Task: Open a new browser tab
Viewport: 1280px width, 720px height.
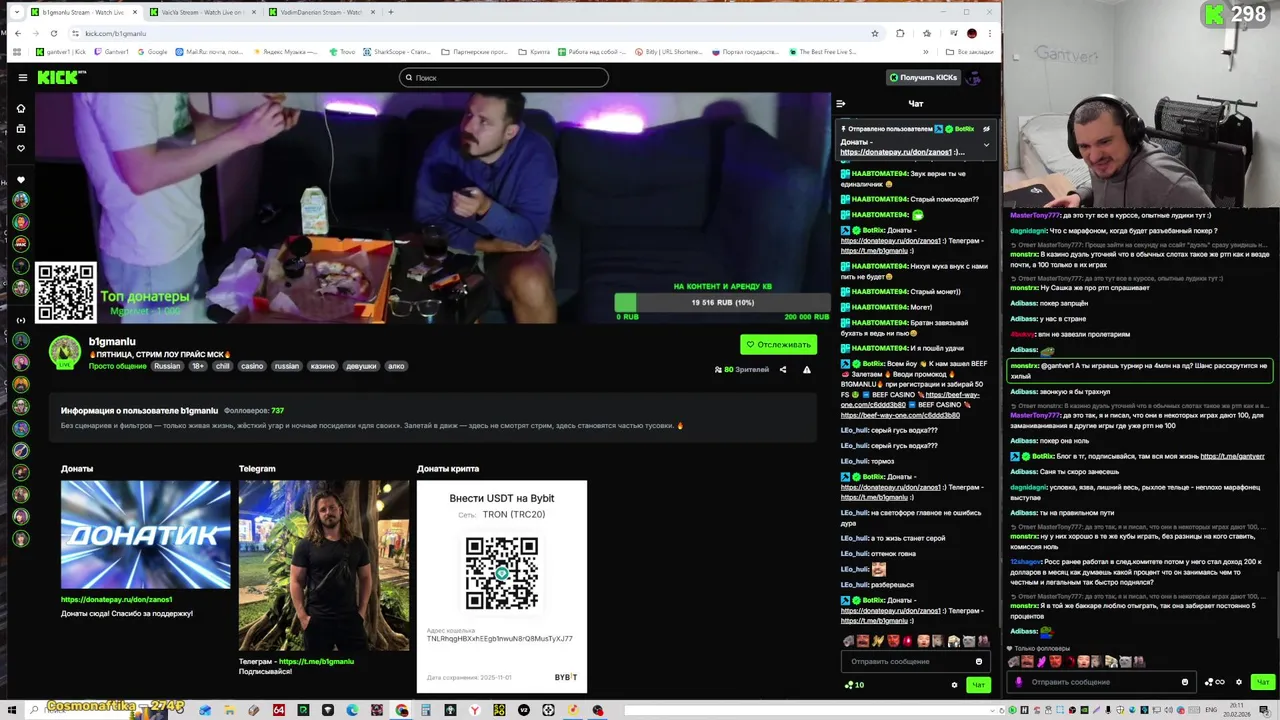Action: coord(391,12)
